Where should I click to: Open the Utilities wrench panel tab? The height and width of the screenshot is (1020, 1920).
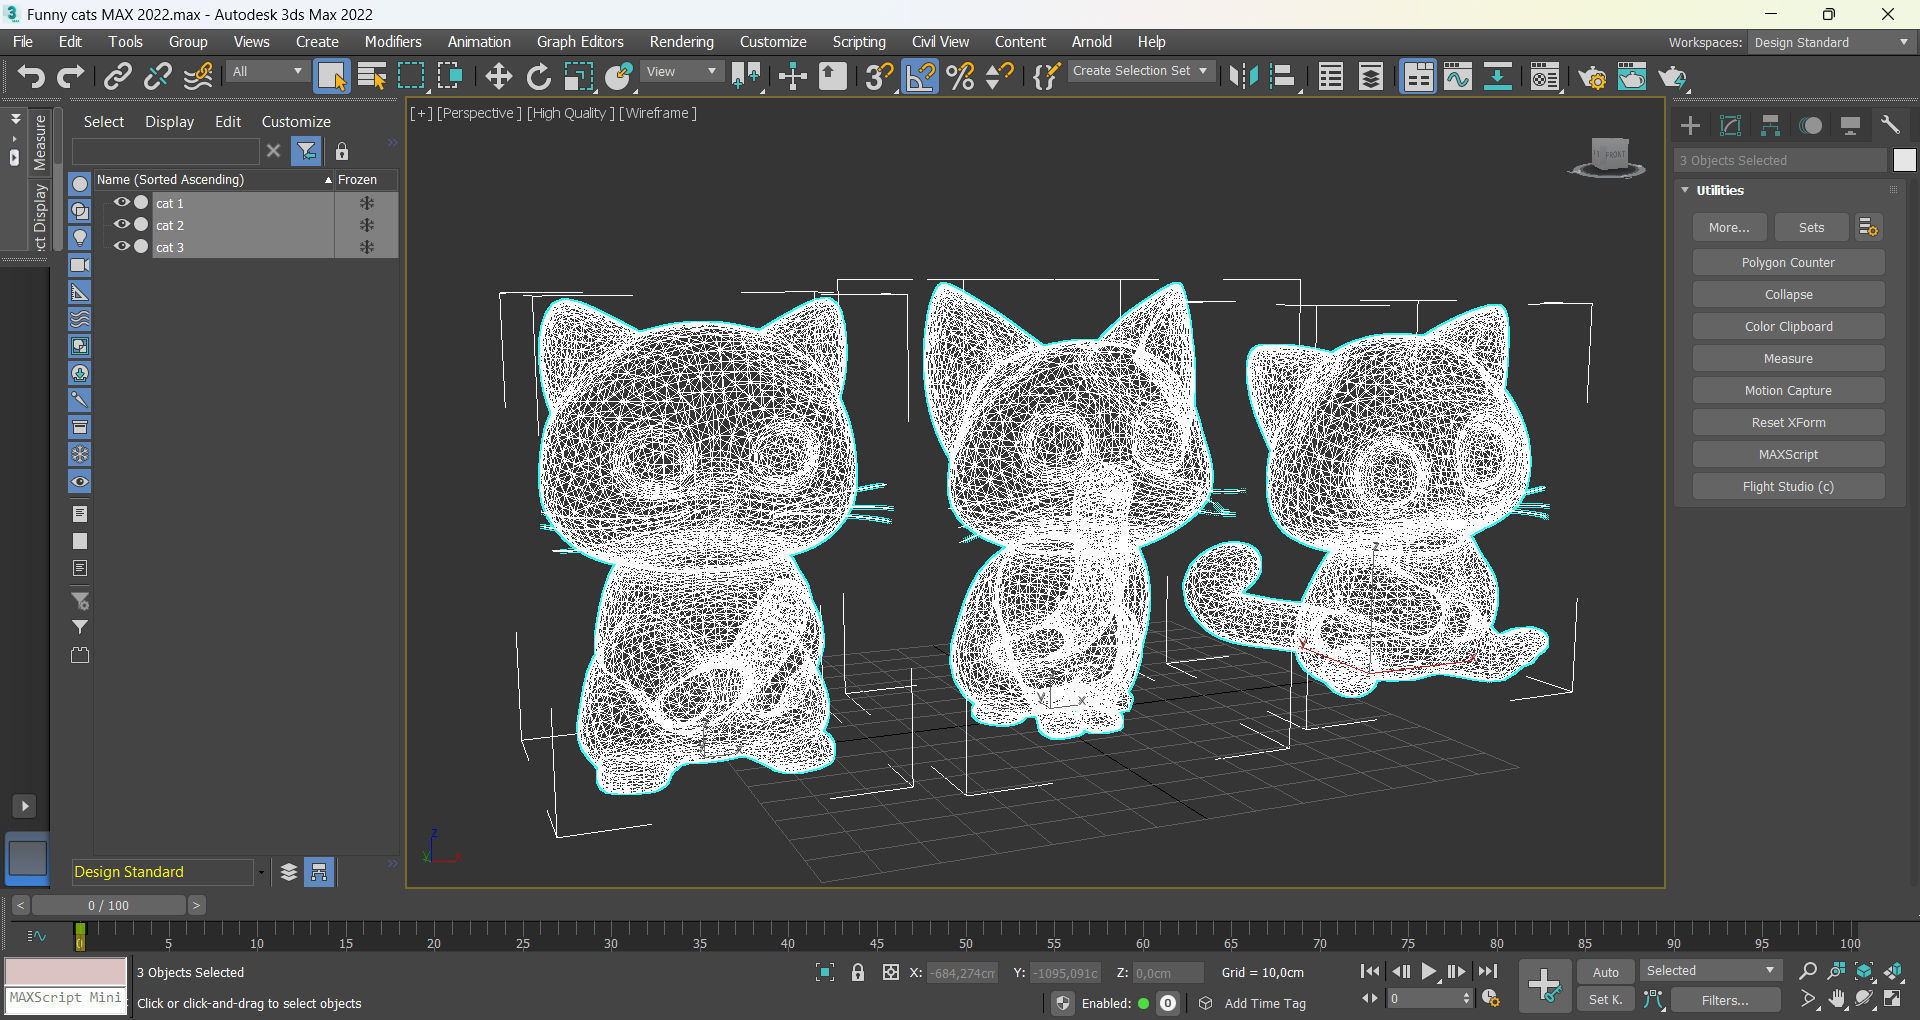coord(1890,125)
